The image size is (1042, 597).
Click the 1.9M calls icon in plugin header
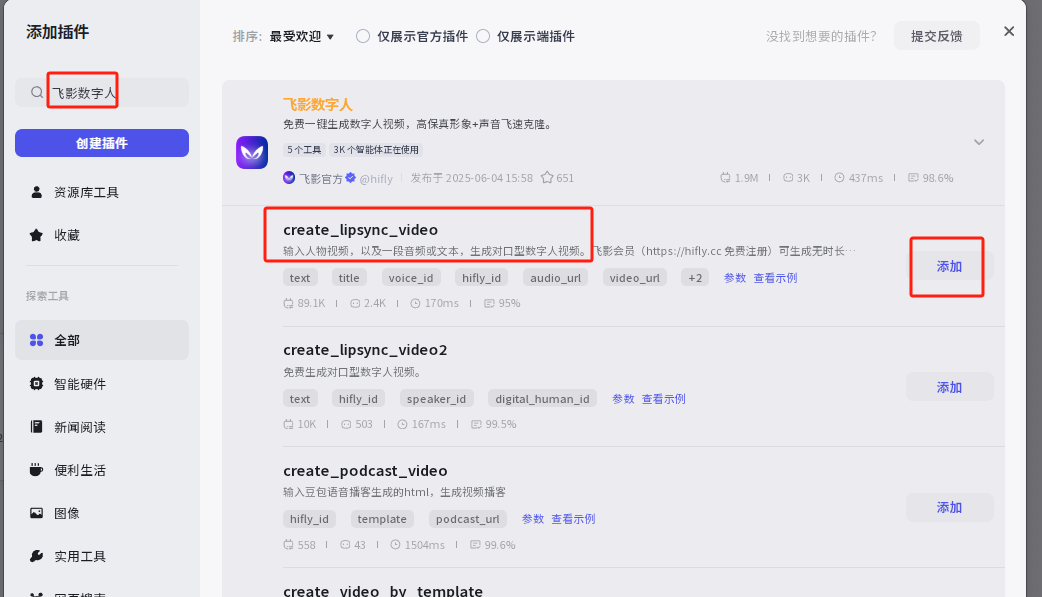click(x=725, y=178)
